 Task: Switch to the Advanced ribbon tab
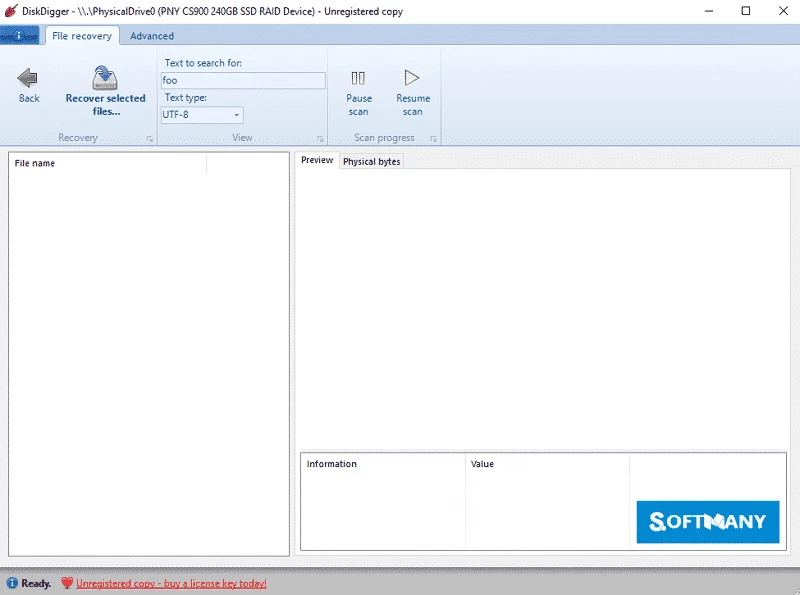coord(152,36)
